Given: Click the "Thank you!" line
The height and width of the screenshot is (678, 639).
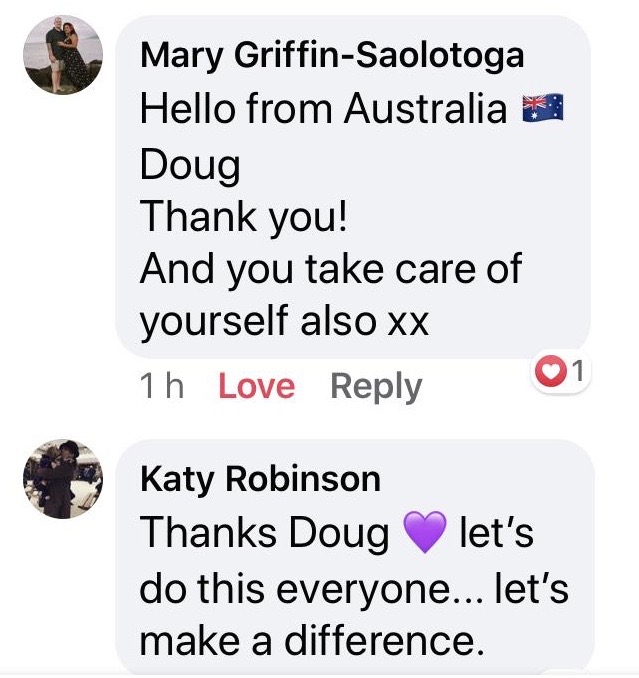Looking at the screenshot, I should [x=243, y=218].
